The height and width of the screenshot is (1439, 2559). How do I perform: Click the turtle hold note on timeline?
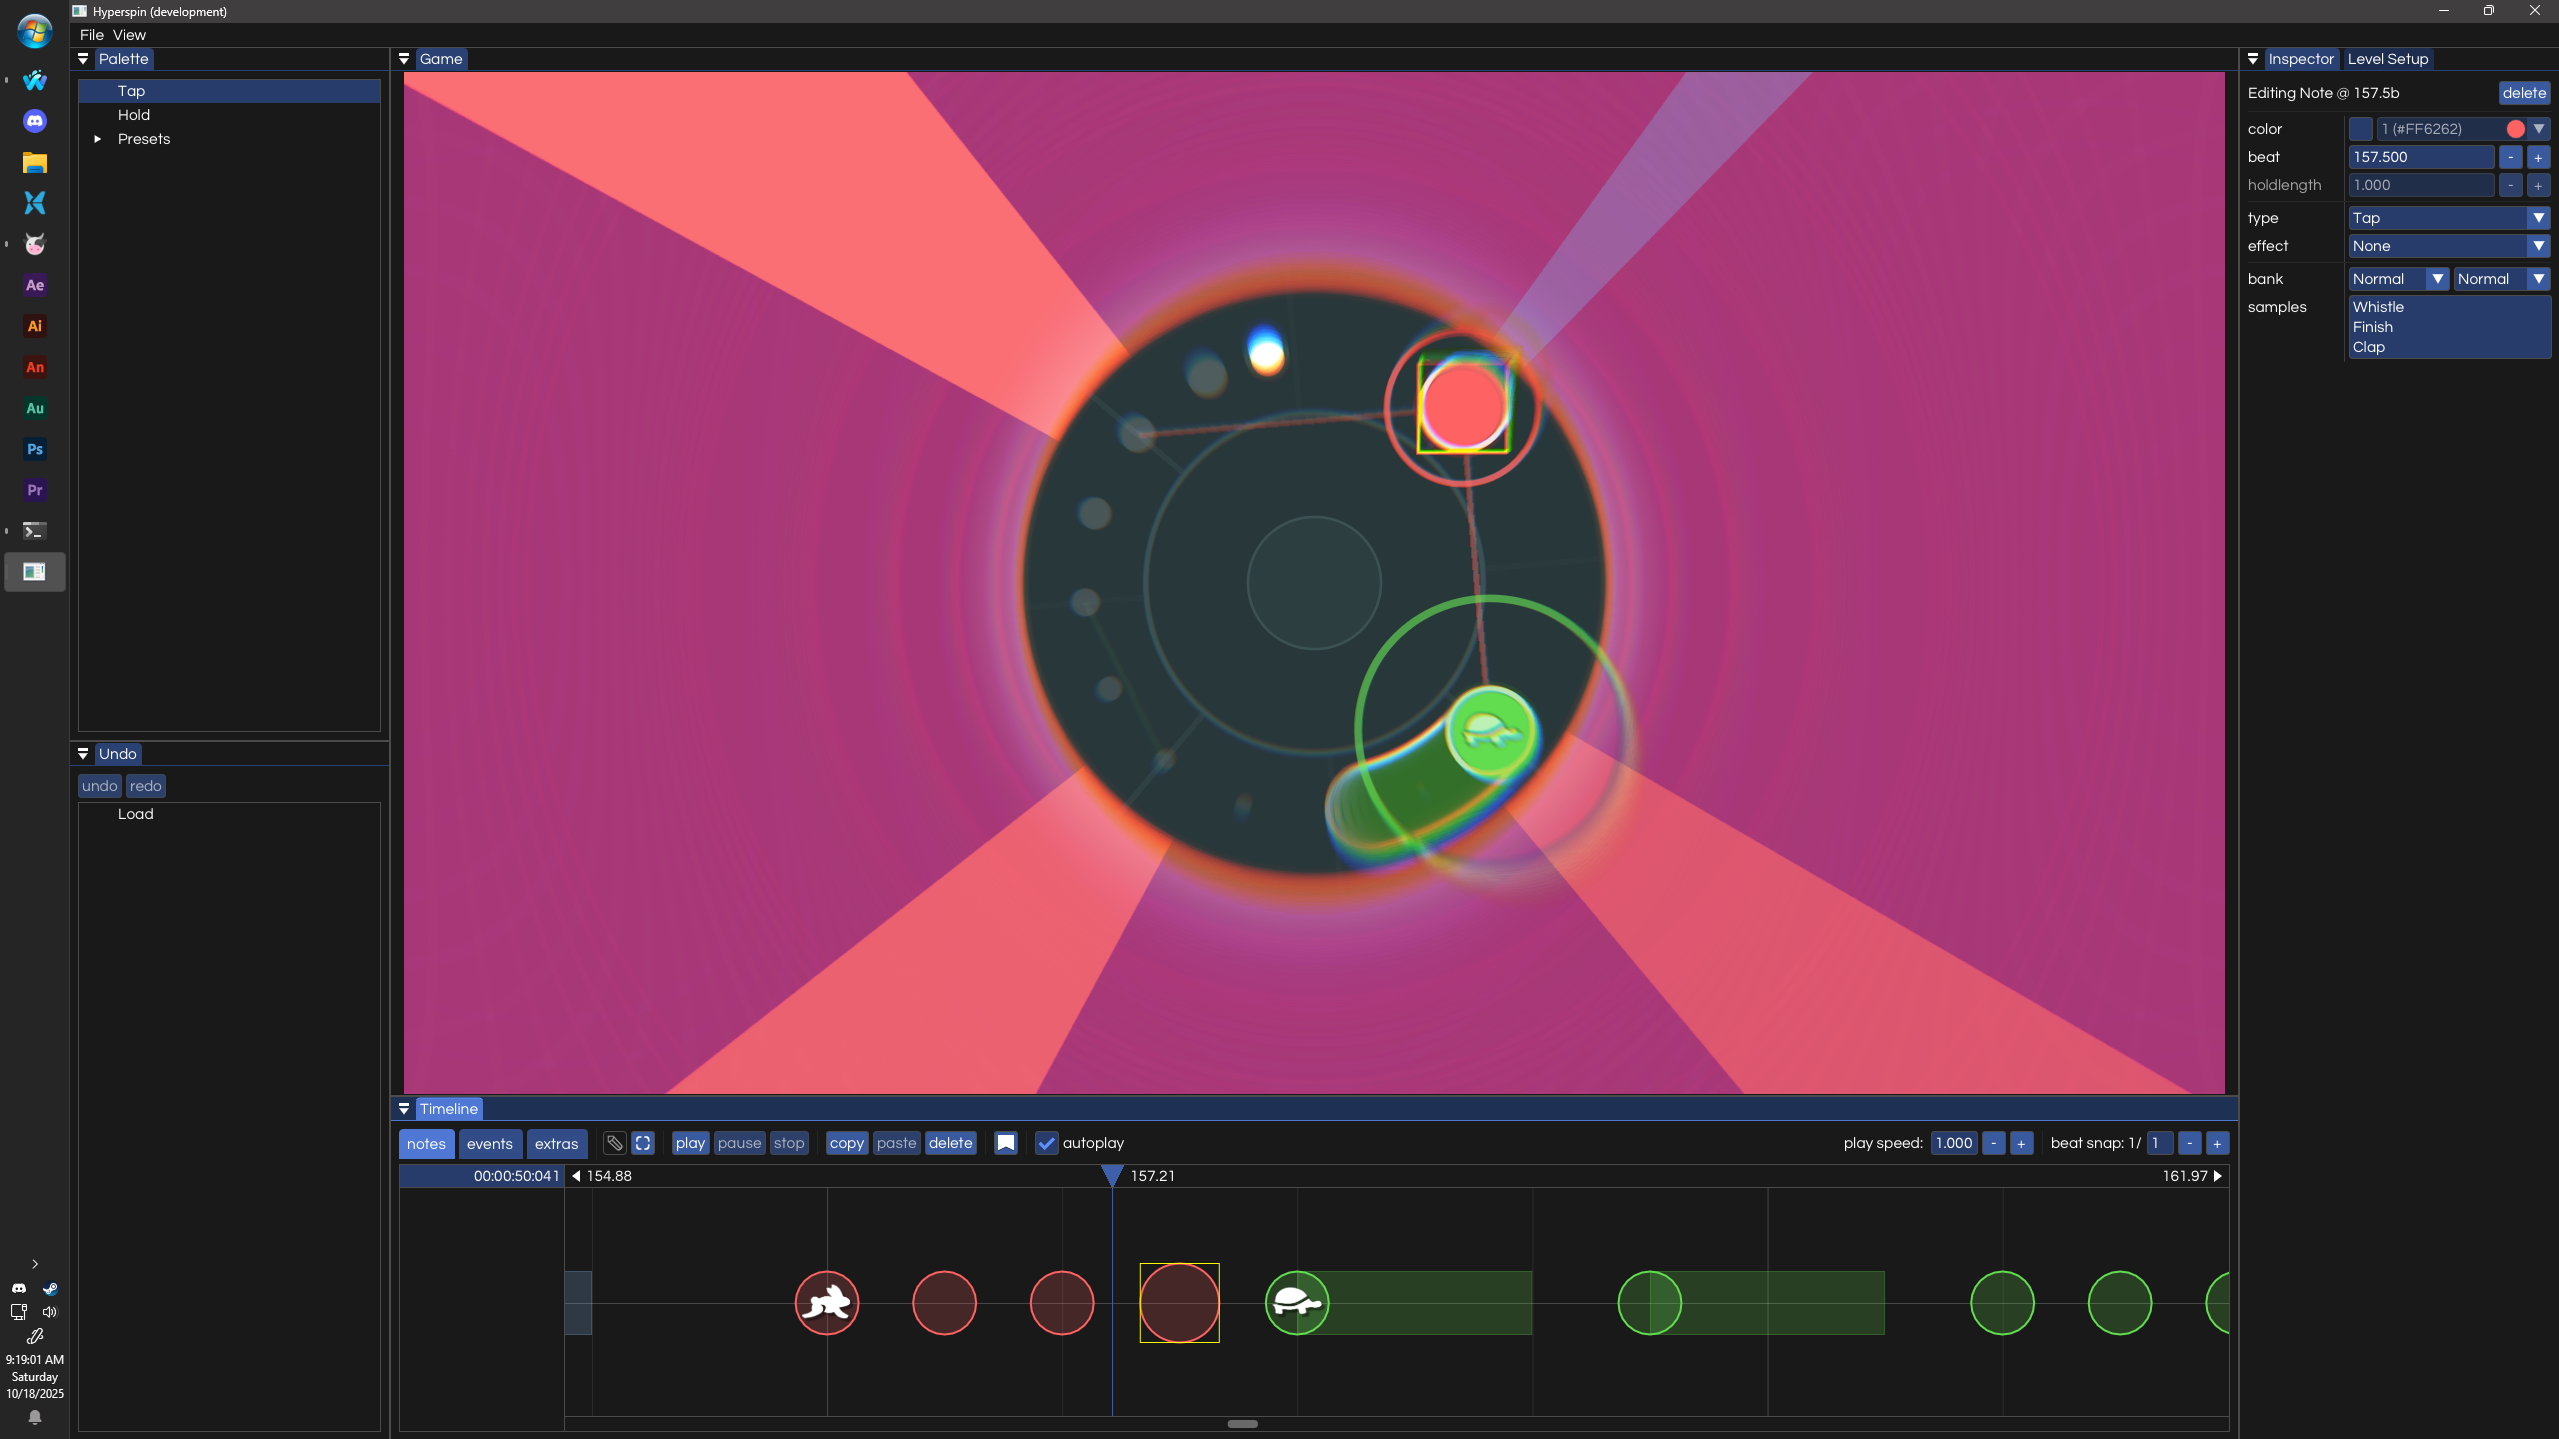[x=1297, y=1303]
